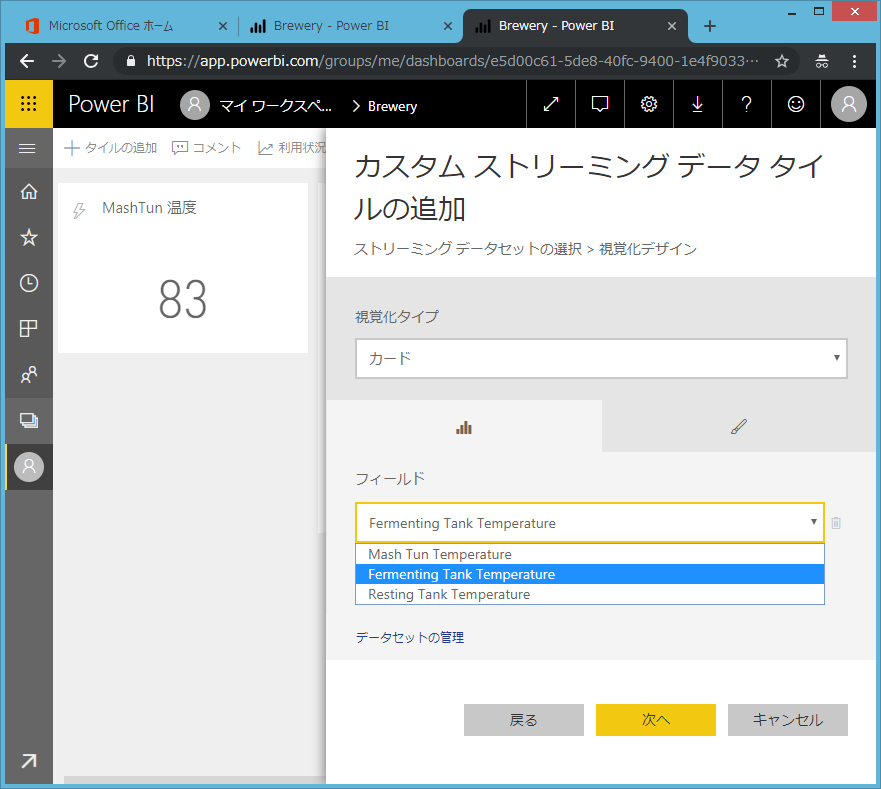The width and height of the screenshot is (881, 789).
Task: Click the コメント comments button
Action: coord(206,148)
